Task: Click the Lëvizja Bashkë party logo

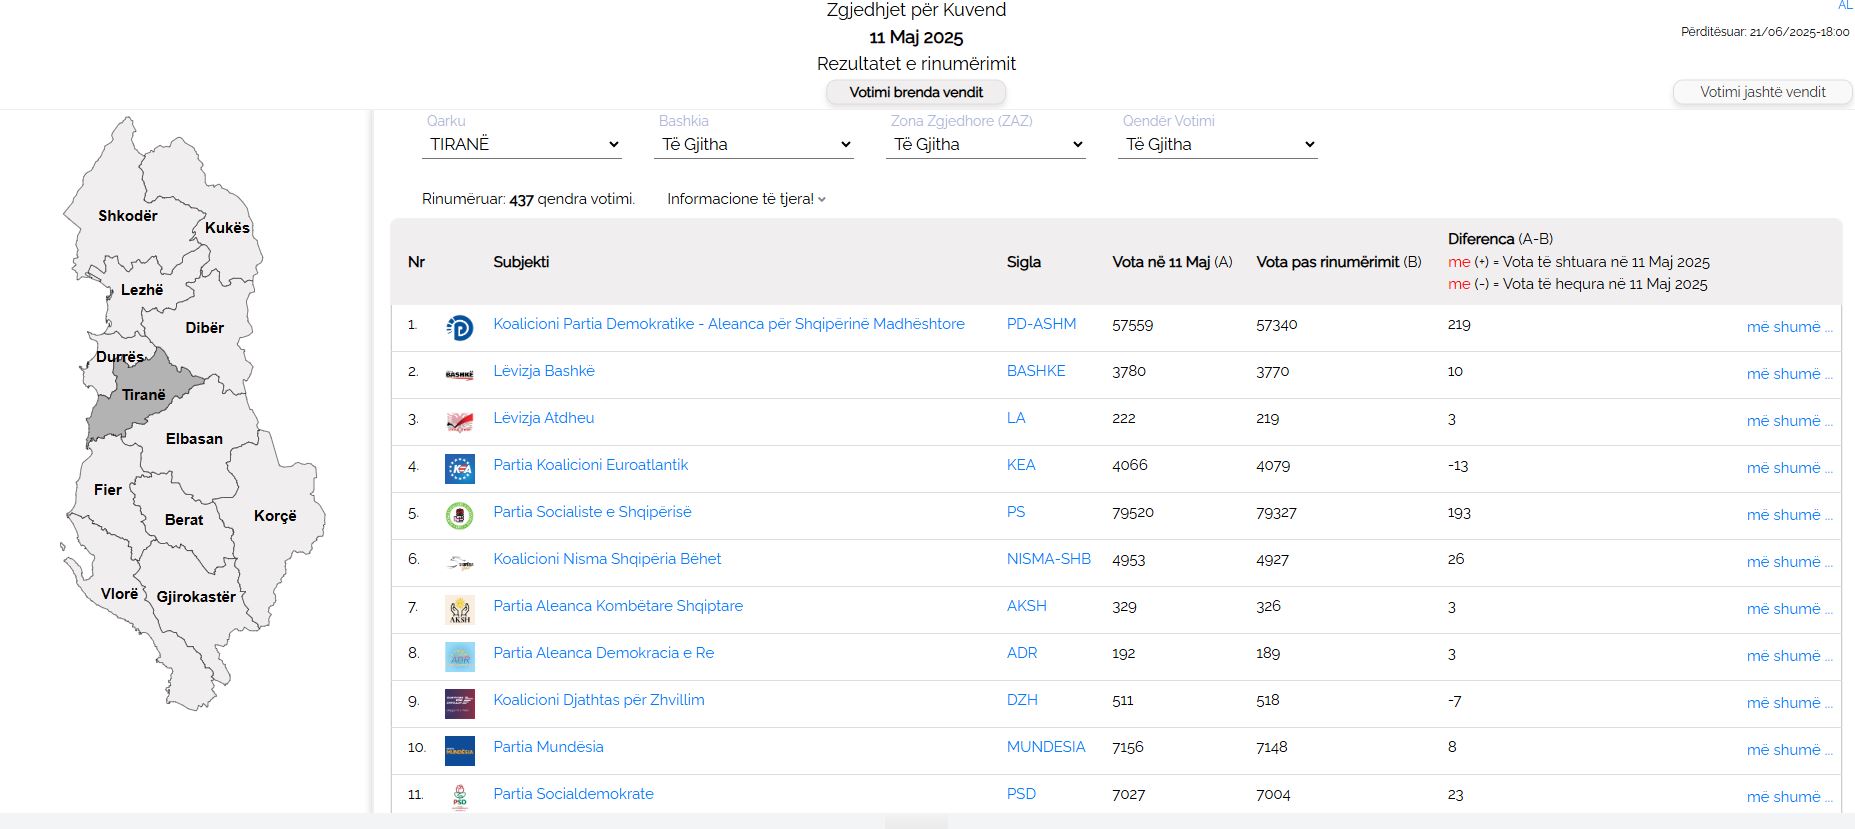Action: [x=459, y=374]
